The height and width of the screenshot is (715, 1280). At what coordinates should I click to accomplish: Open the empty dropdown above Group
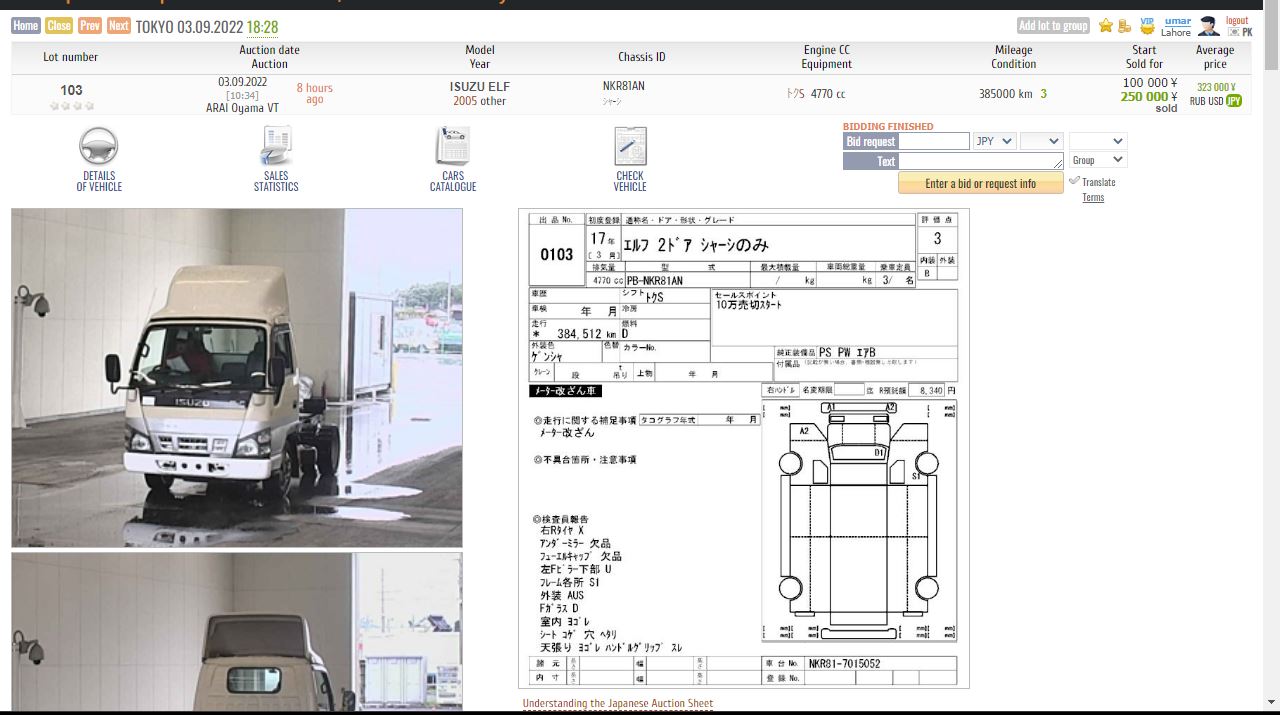click(x=1097, y=141)
